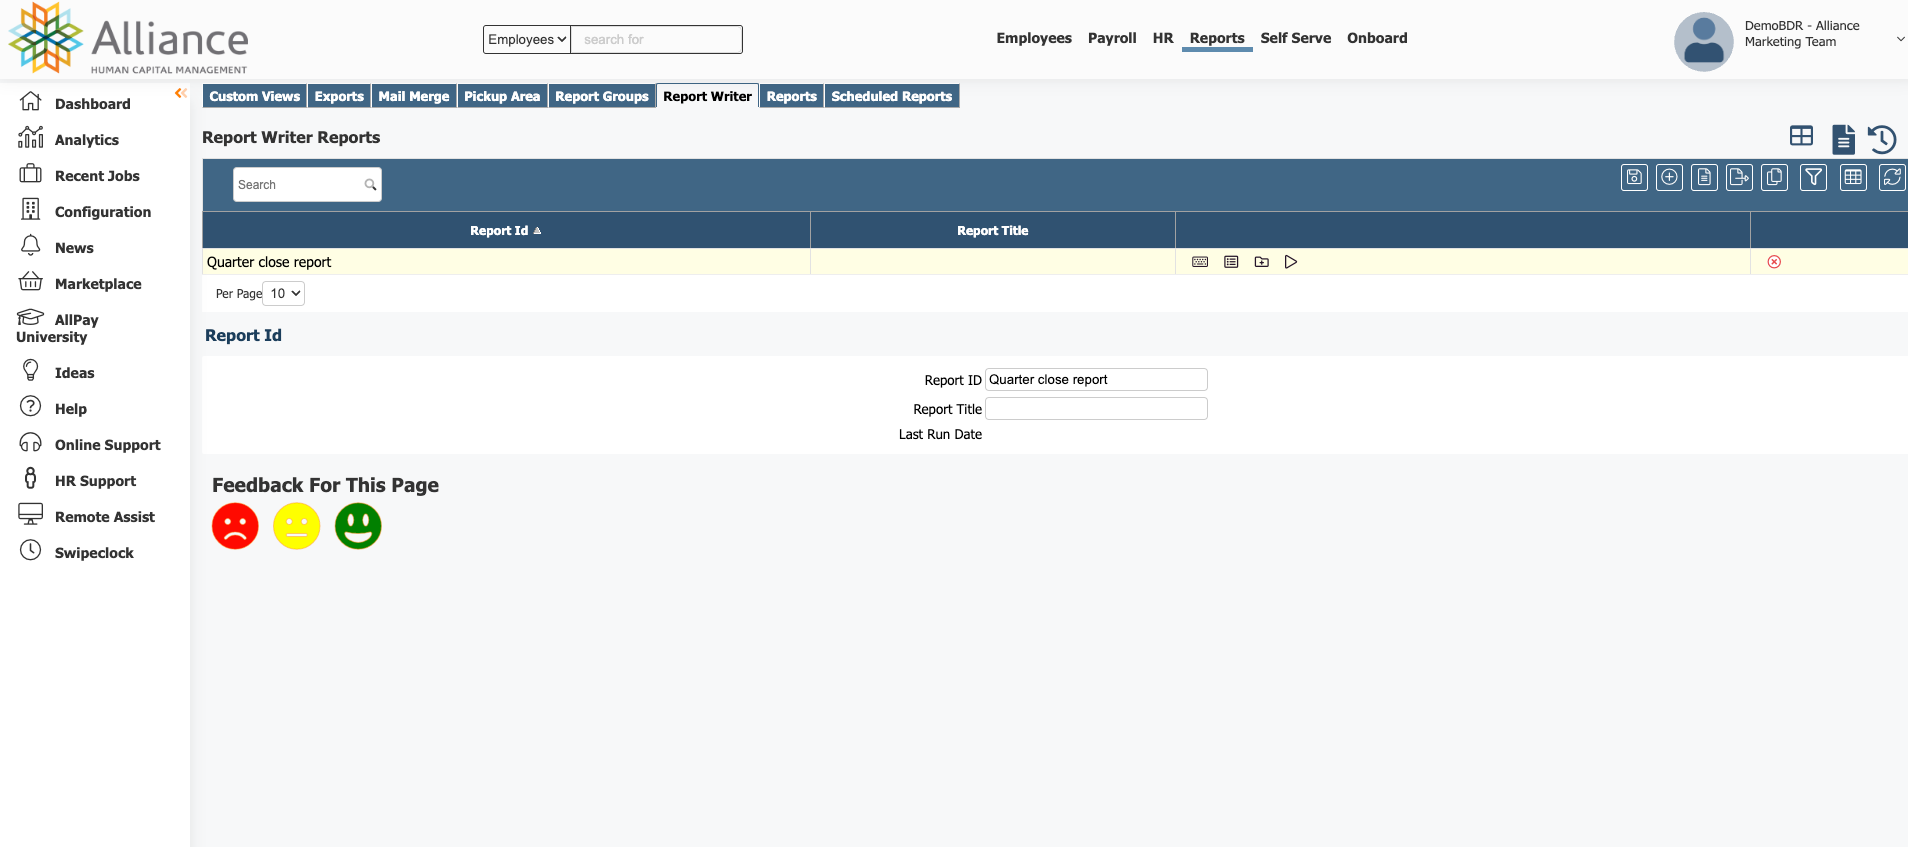The height and width of the screenshot is (847, 1908).
Task: Submit sad red face feedback
Action: (235, 526)
